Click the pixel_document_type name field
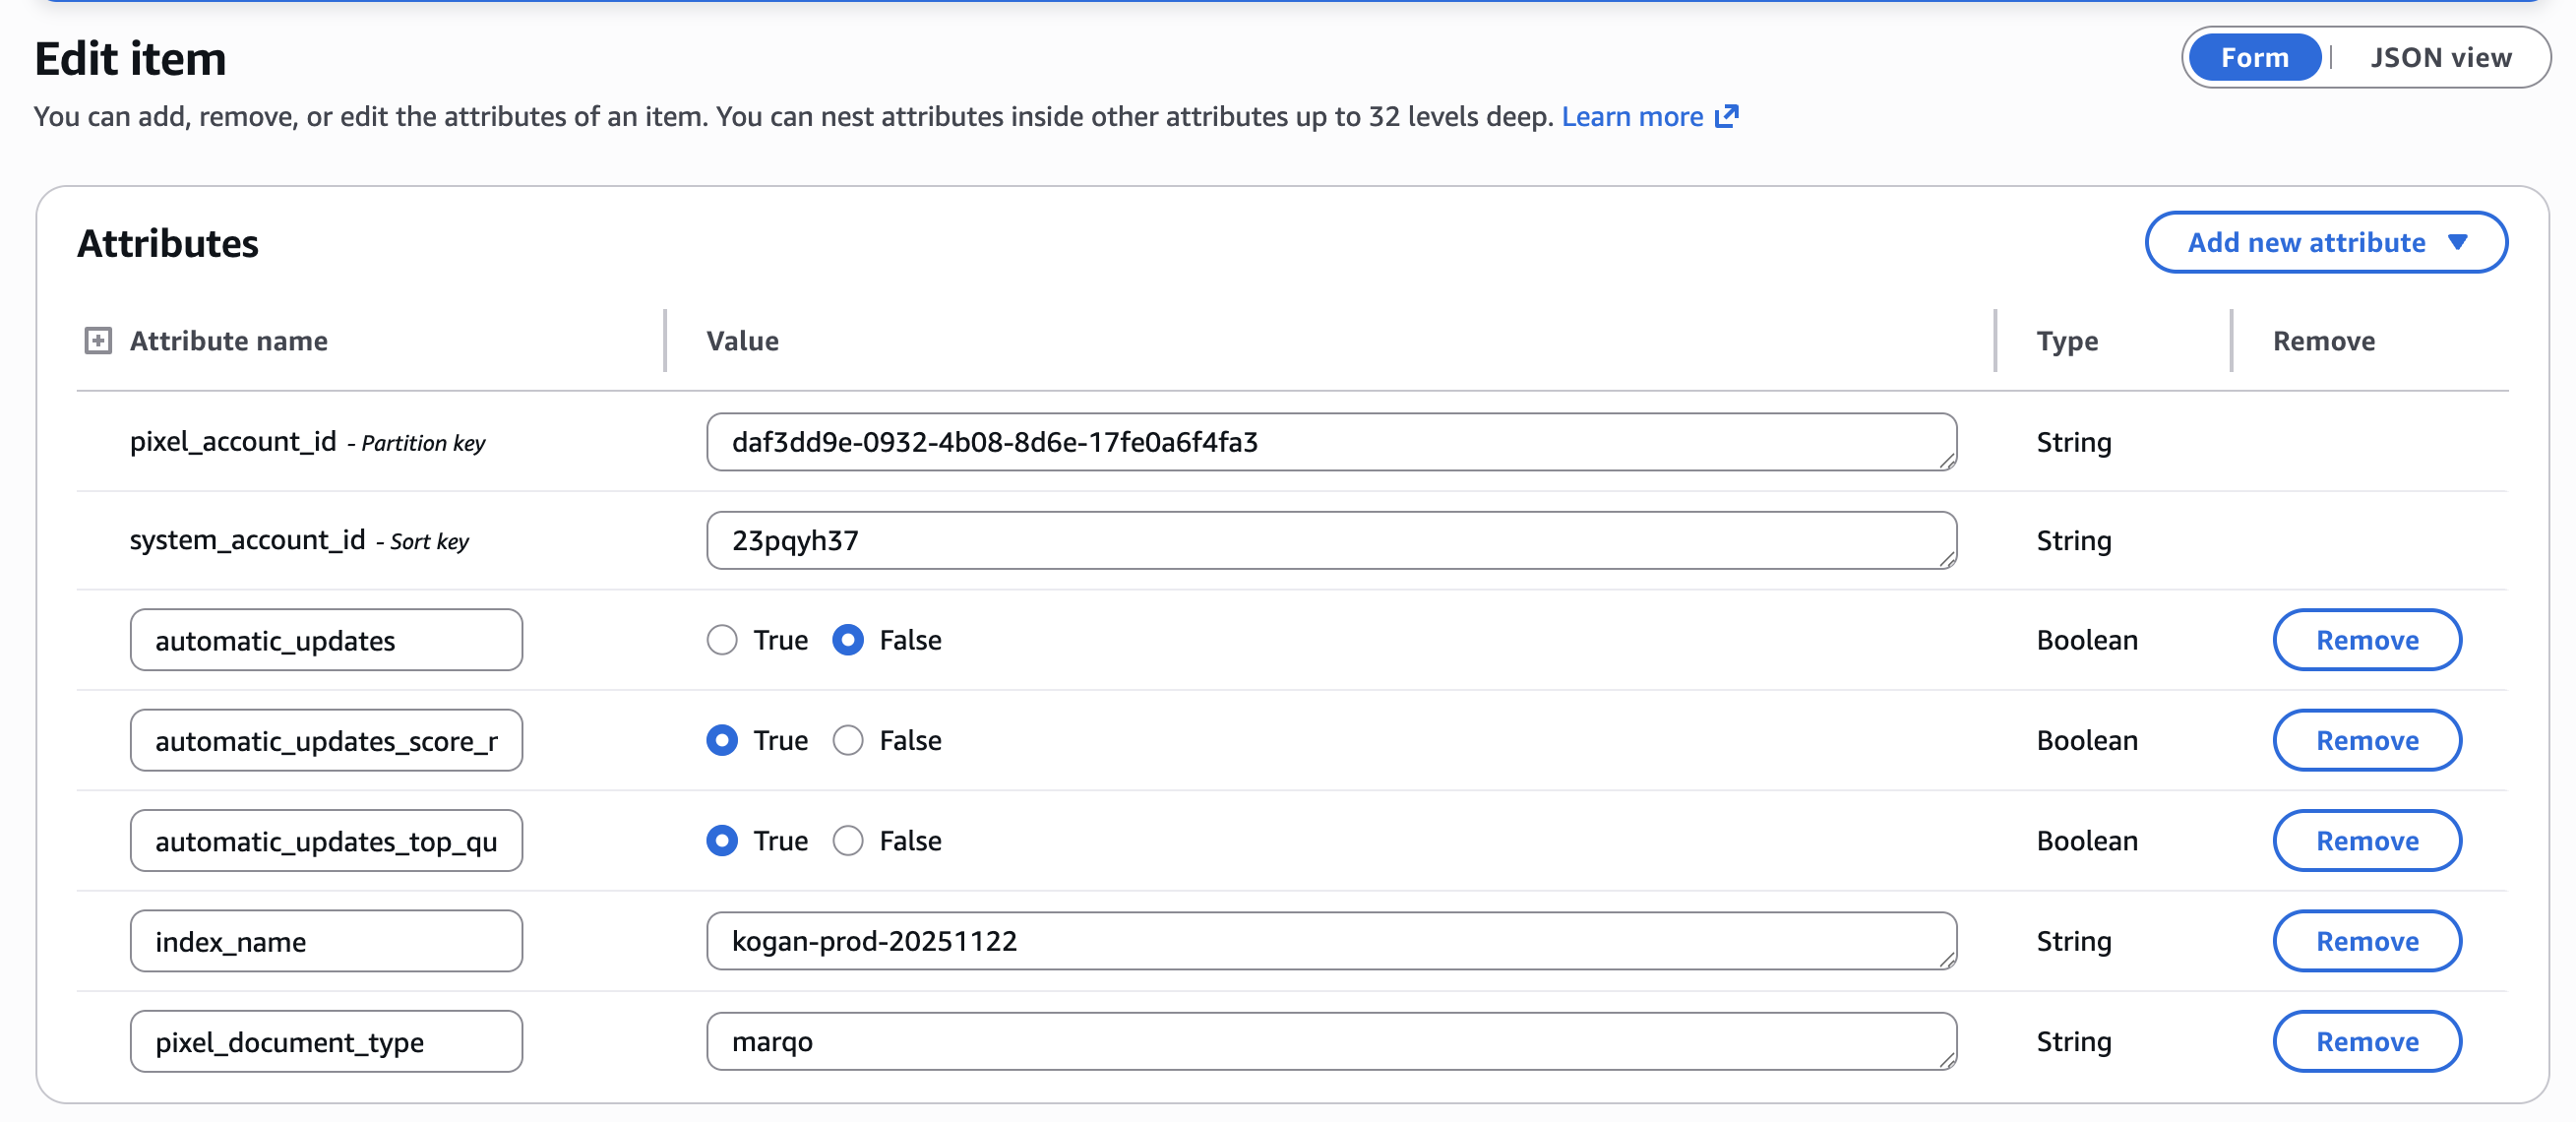Image resolution: width=2576 pixels, height=1122 pixels. tap(326, 1041)
